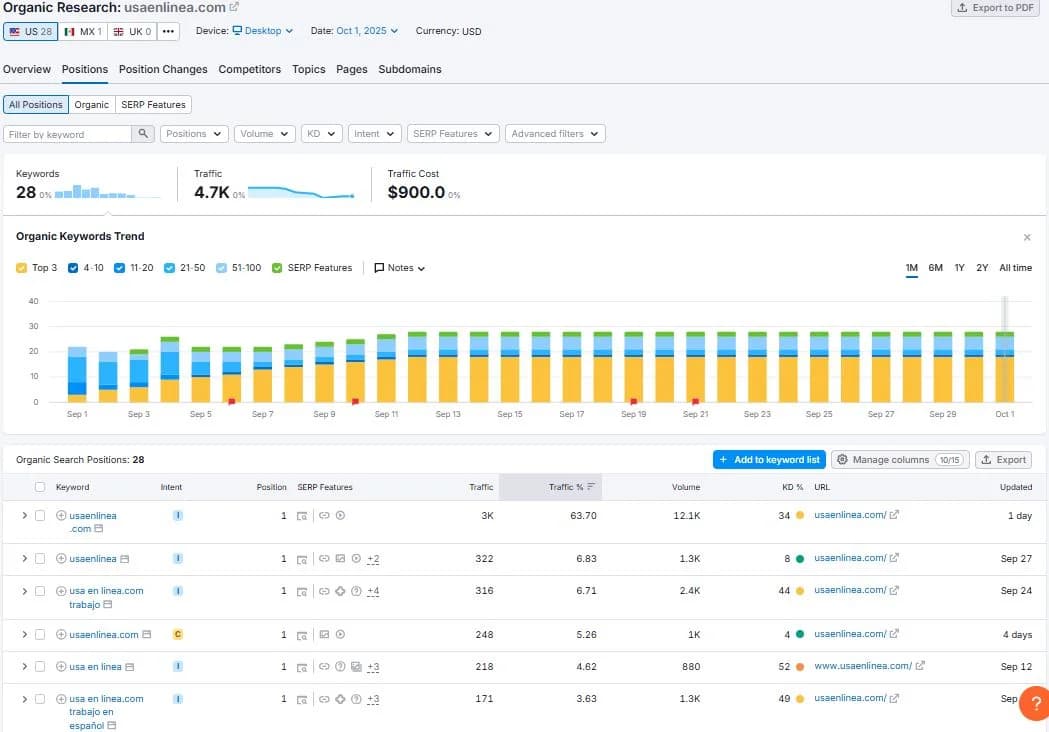Screen dimensions: 1049x732
Task: Click Manage columns button
Action: click(x=900, y=460)
